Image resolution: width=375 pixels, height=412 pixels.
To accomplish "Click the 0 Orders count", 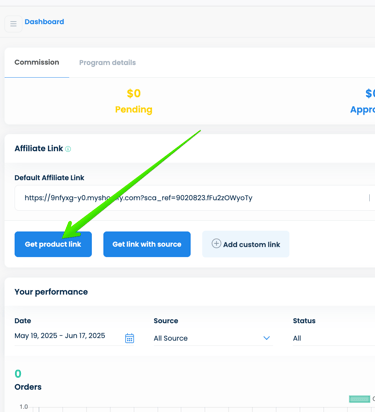I will (x=18, y=374).
